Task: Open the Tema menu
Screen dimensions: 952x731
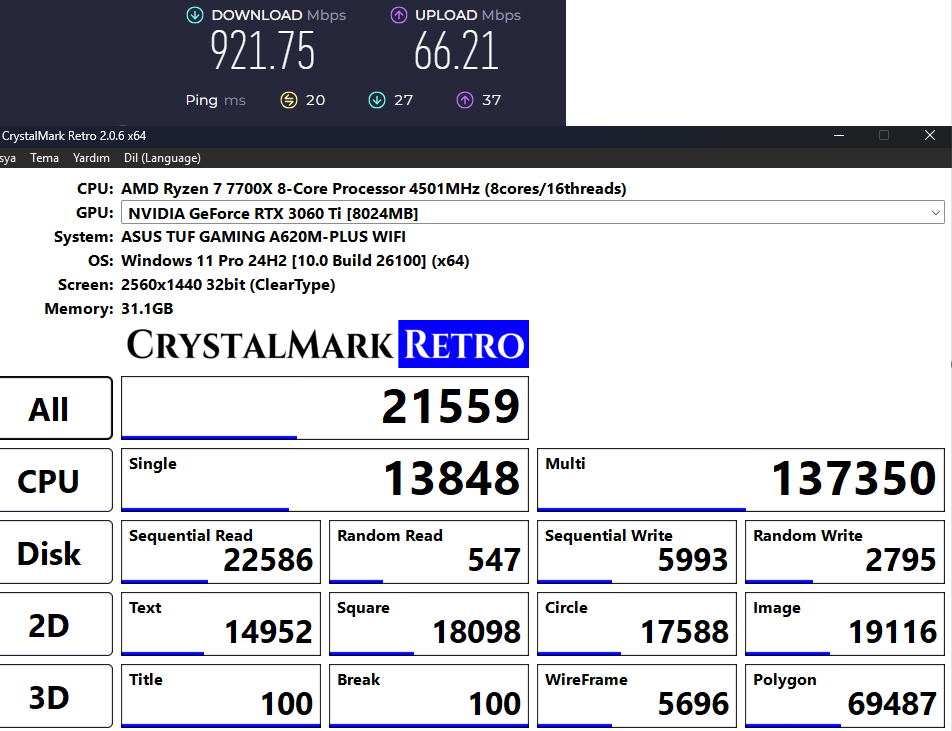Action: 44,158
